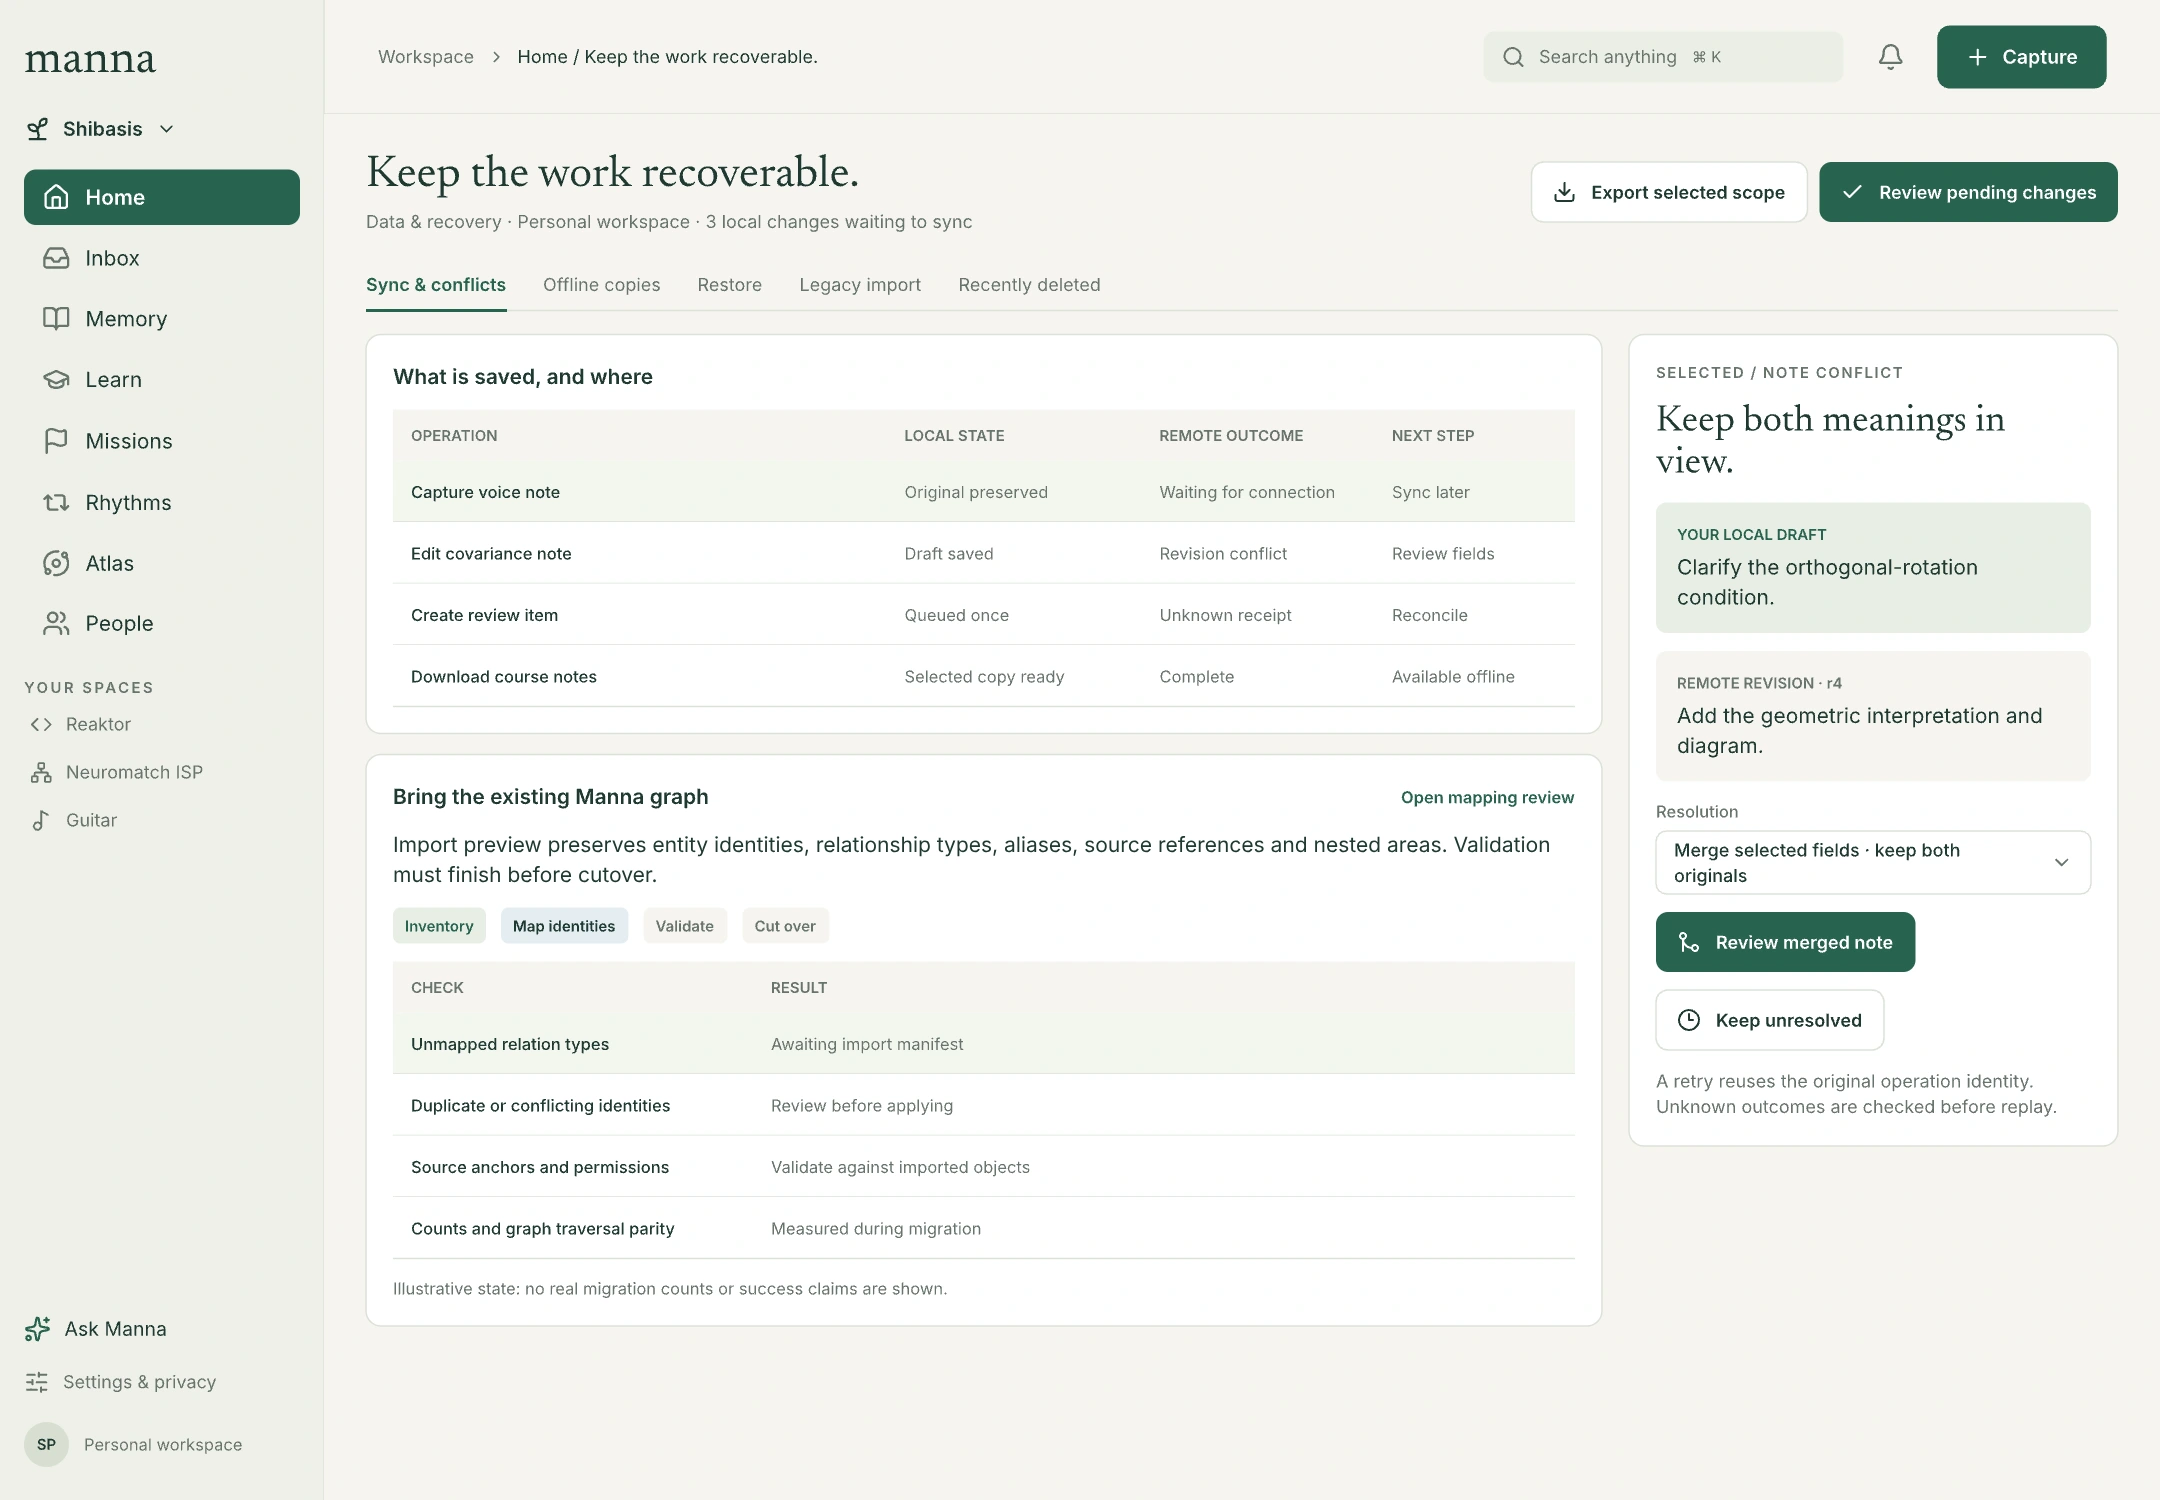Open Settings & privacy
This screenshot has height=1500, width=2160.
(121, 1382)
